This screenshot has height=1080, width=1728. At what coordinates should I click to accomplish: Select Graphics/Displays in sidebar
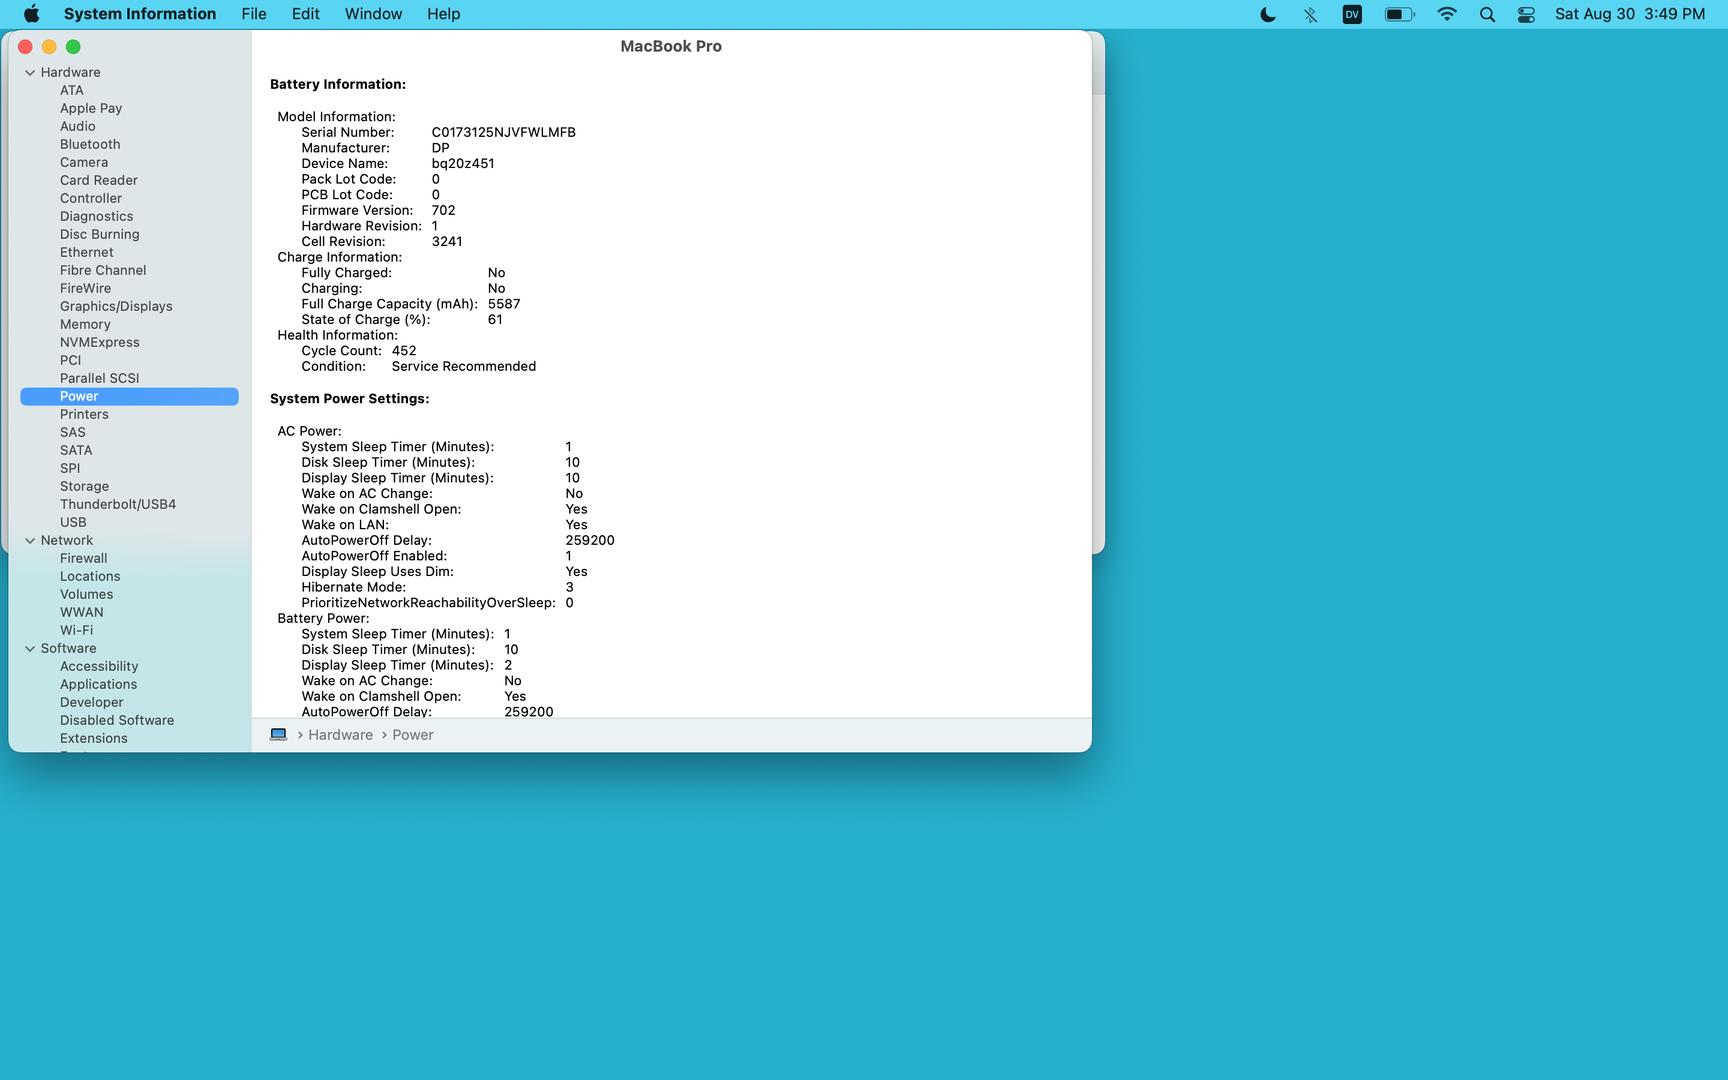coord(116,306)
